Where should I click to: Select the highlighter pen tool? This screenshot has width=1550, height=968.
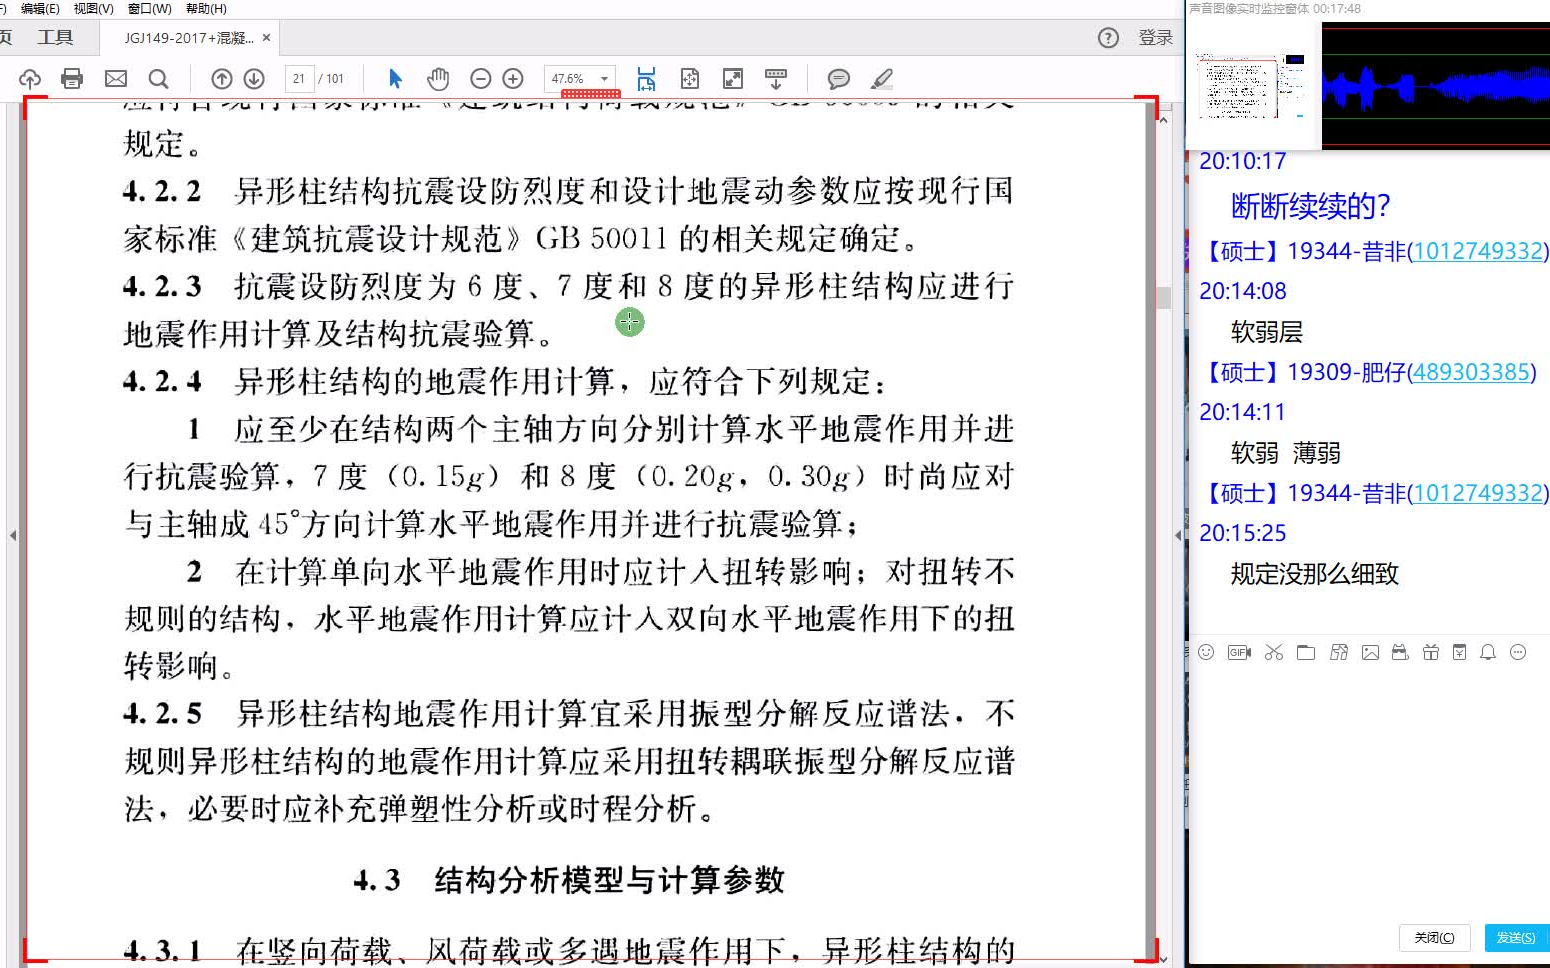pyautogui.click(x=882, y=79)
